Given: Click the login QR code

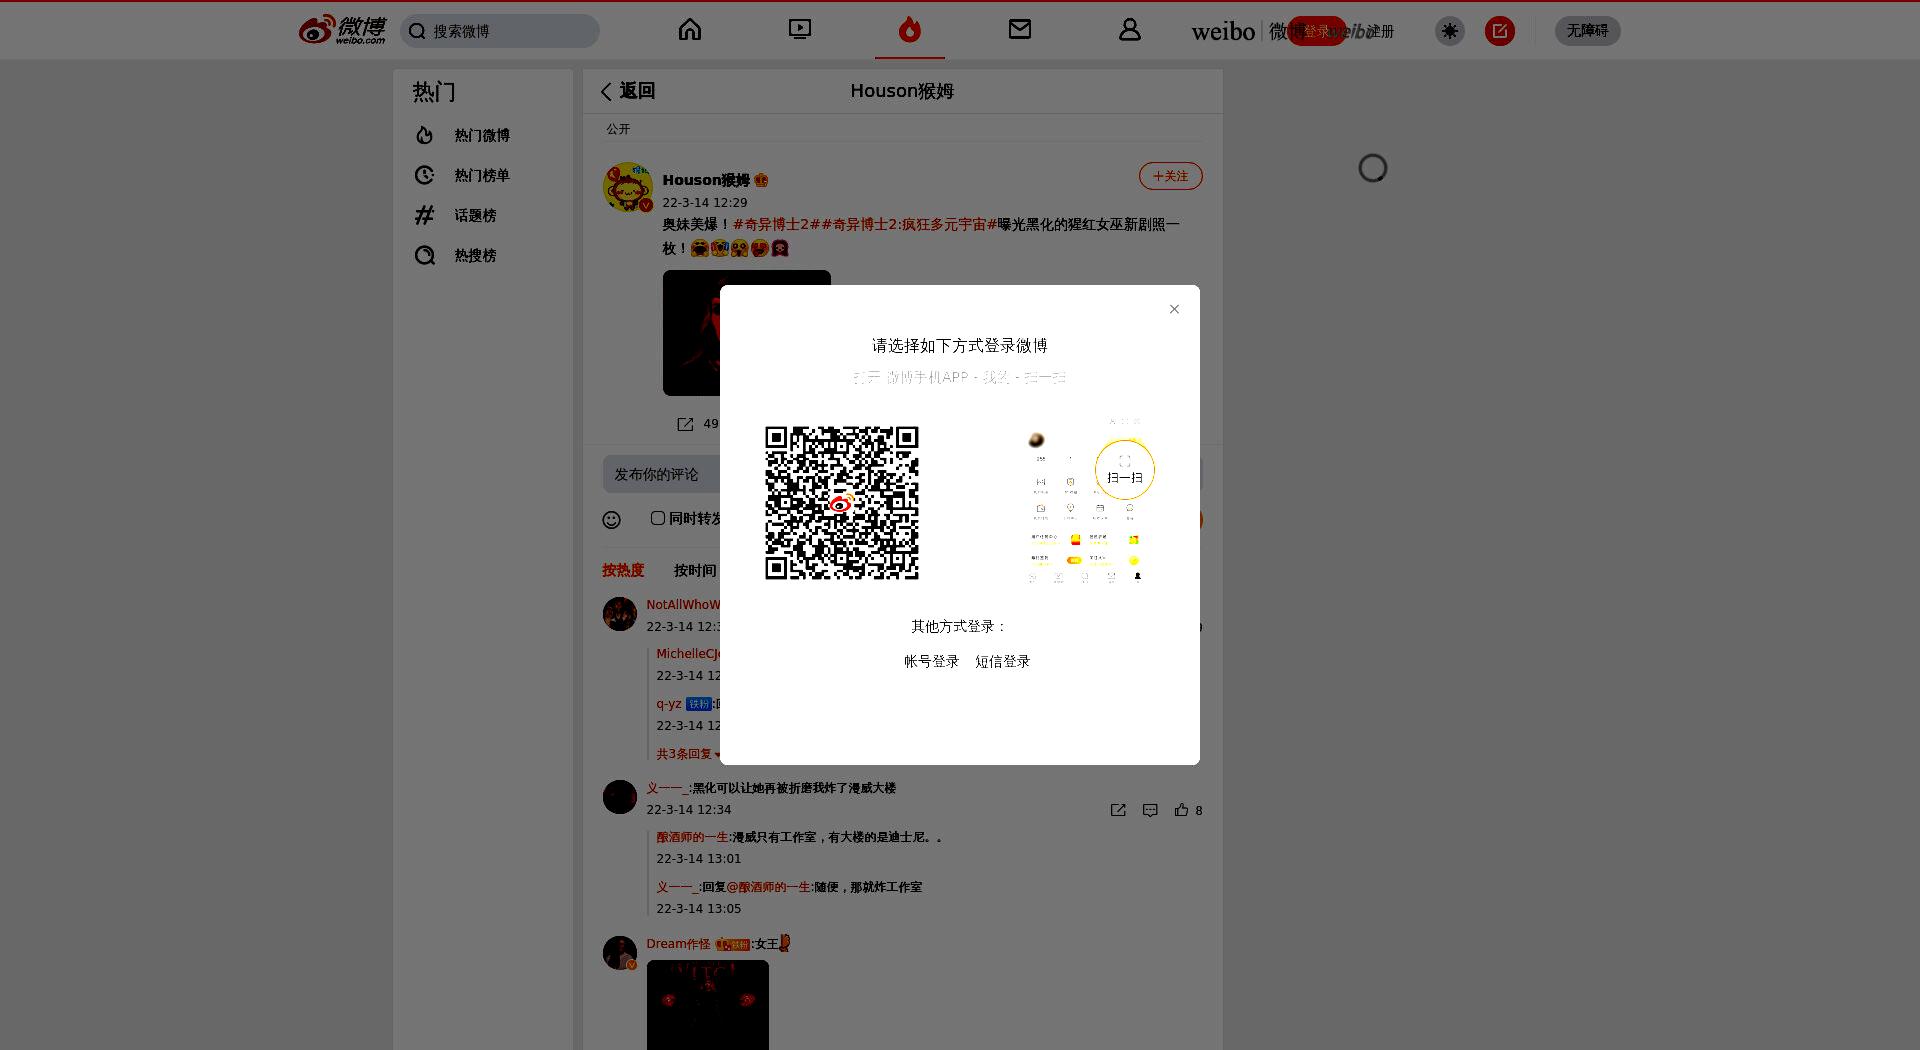Looking at the screenshot, I should (x=842, y=503).
